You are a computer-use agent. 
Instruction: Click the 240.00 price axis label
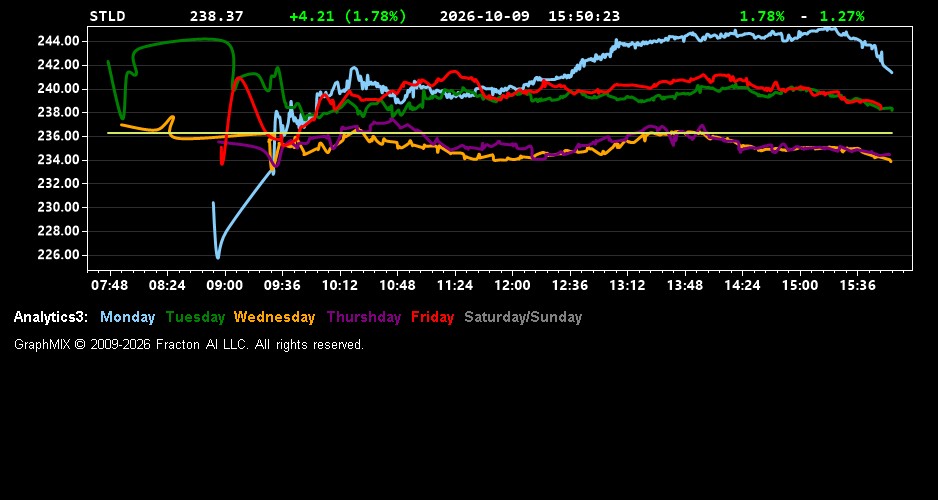coord(58,89)
